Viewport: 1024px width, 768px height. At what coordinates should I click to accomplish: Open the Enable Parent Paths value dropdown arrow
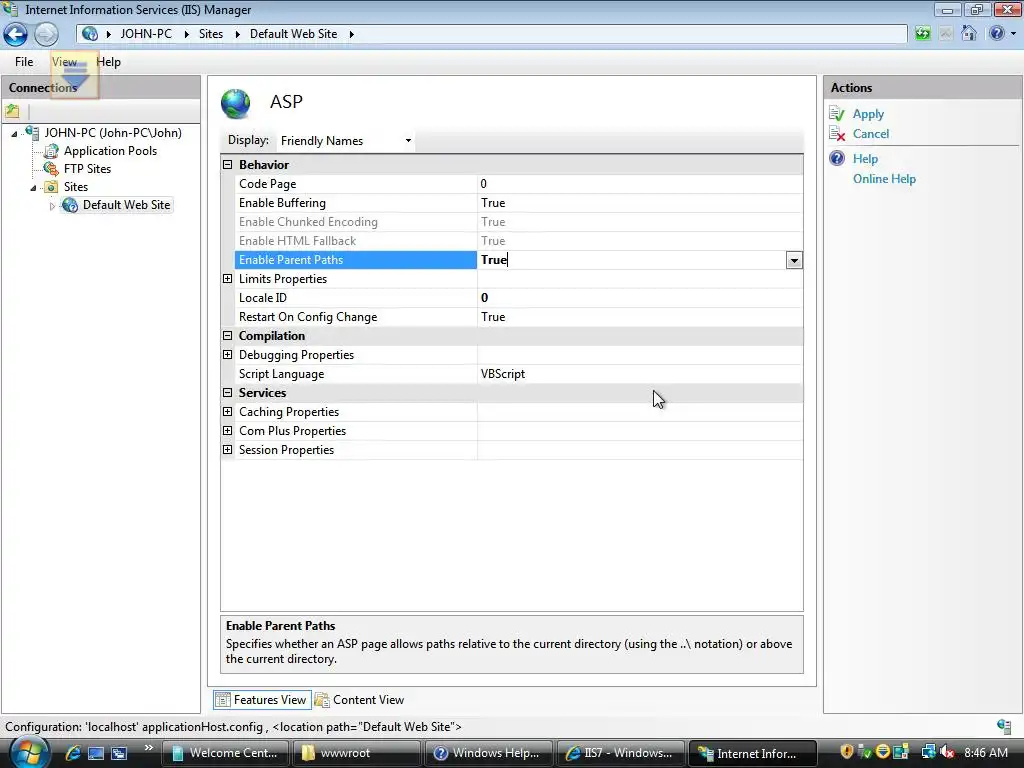793,261
